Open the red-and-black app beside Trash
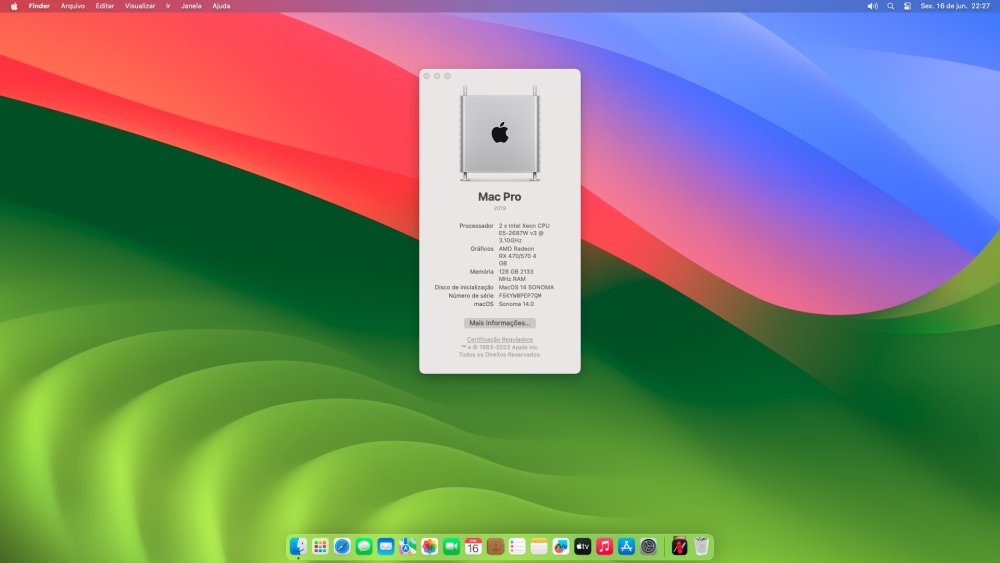The width and height of the screenshot is (1000, 563). point(679,546)
